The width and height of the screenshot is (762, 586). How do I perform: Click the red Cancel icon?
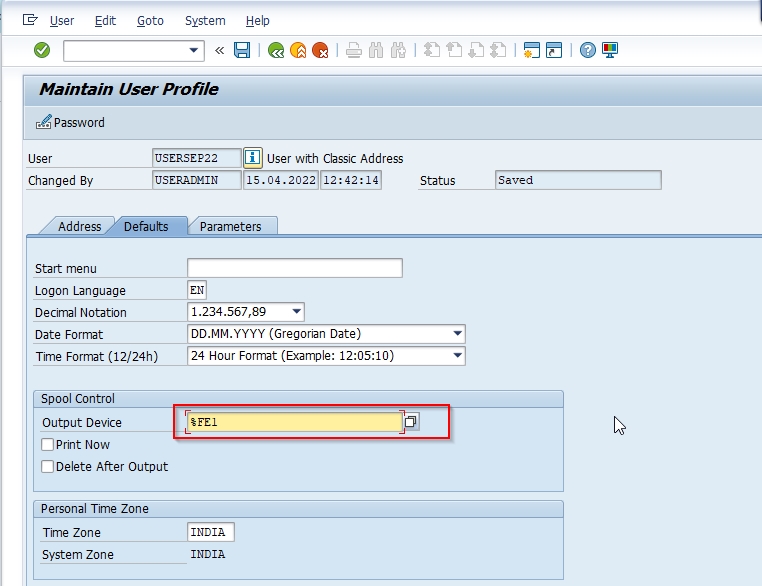coord(320,50)
